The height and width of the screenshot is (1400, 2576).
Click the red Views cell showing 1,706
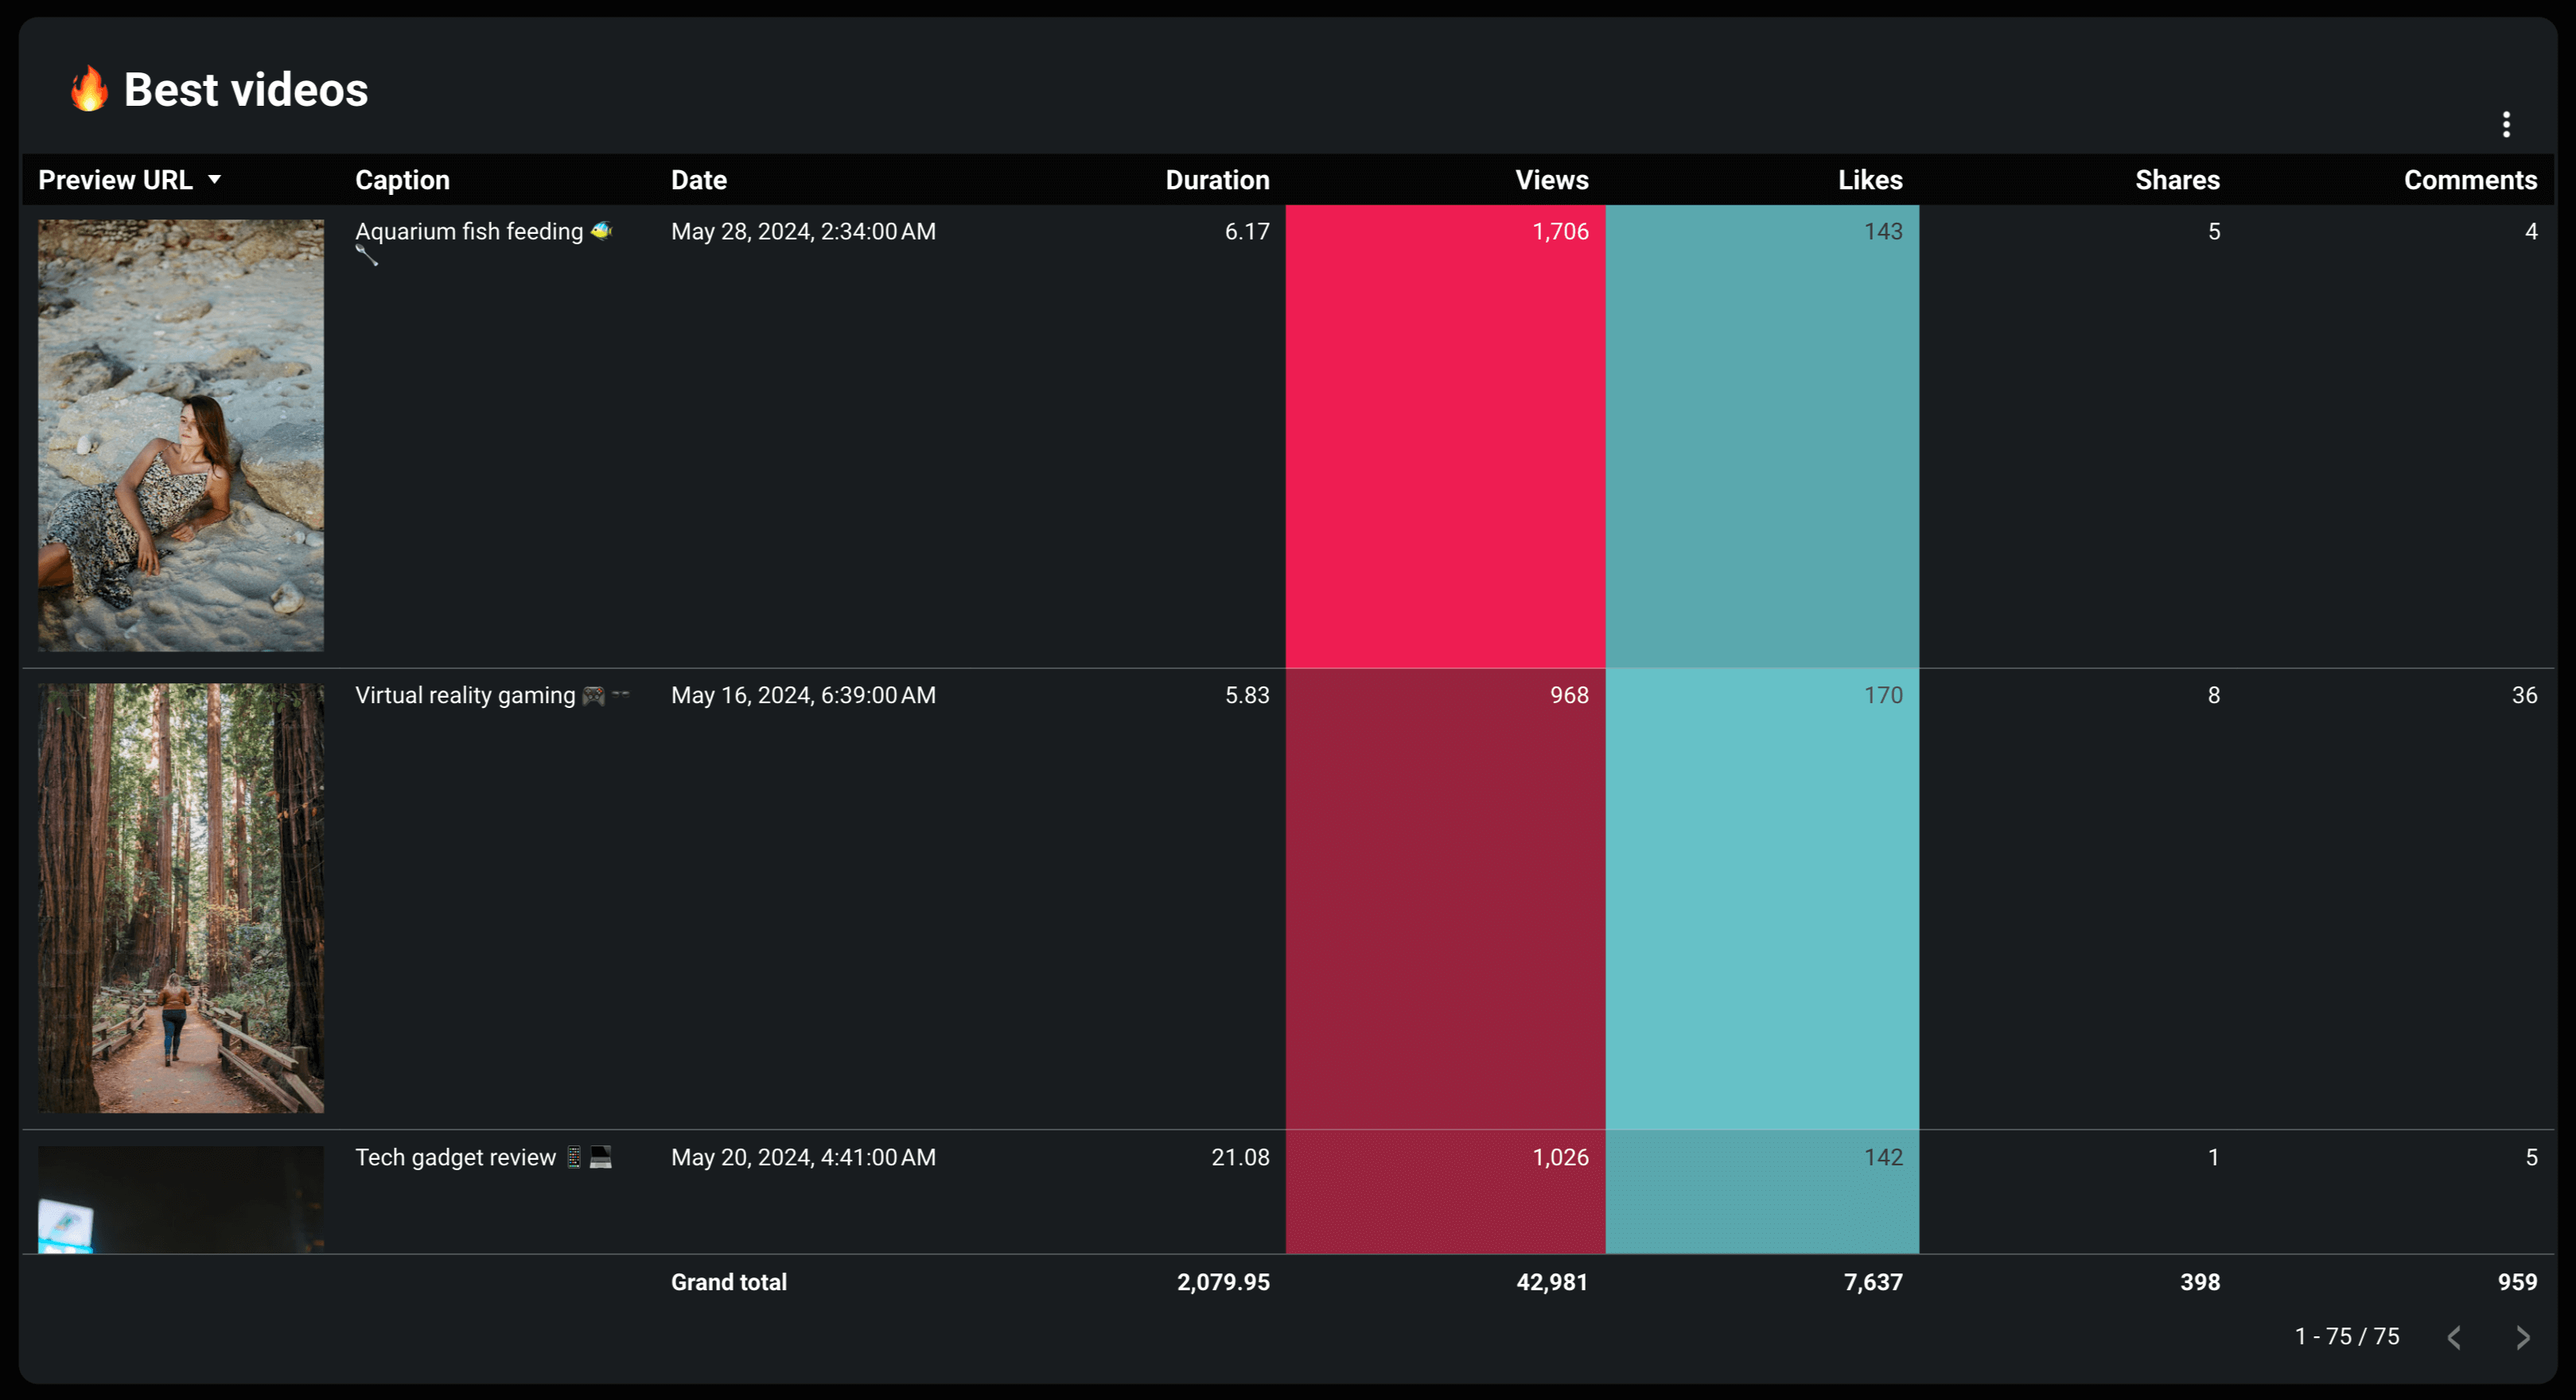(1445, 436)
